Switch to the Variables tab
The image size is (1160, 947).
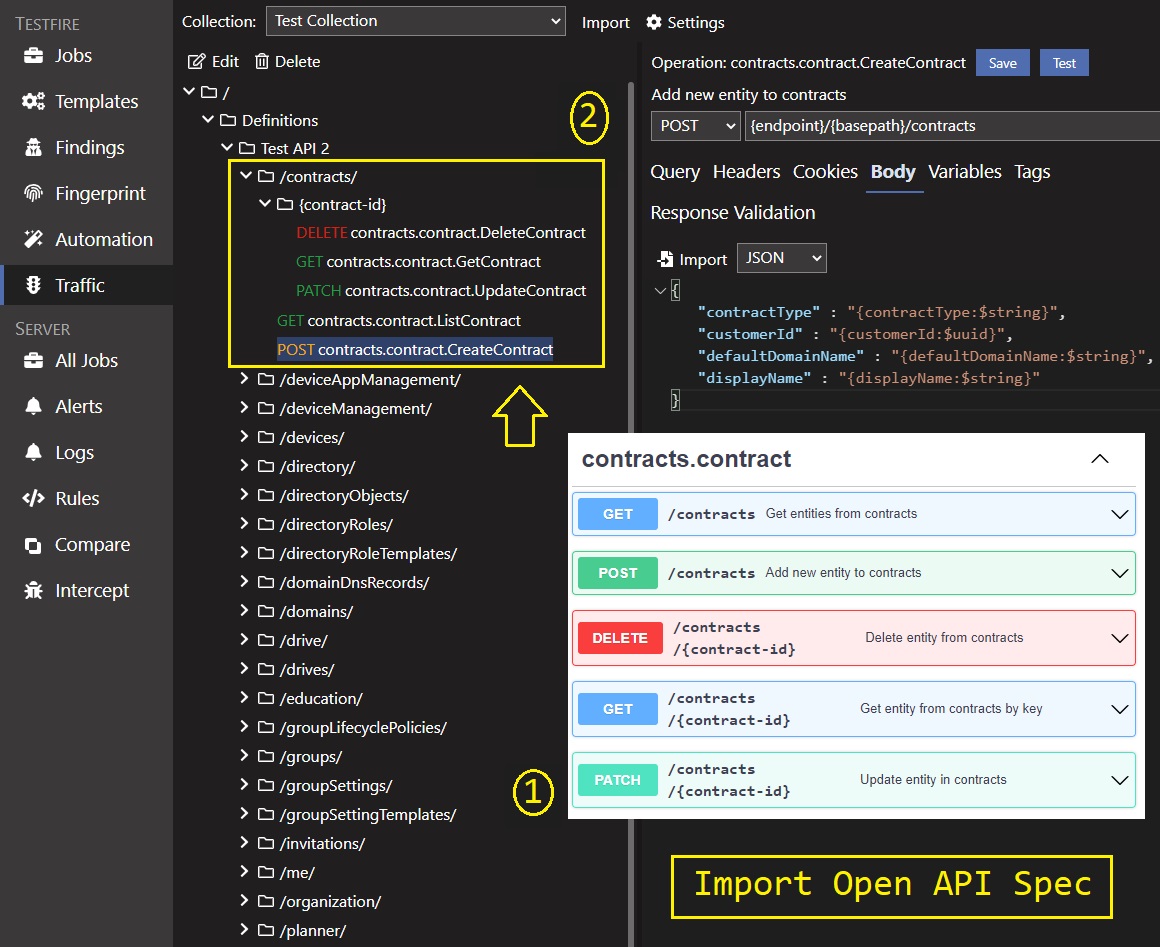tap(965, 172)
